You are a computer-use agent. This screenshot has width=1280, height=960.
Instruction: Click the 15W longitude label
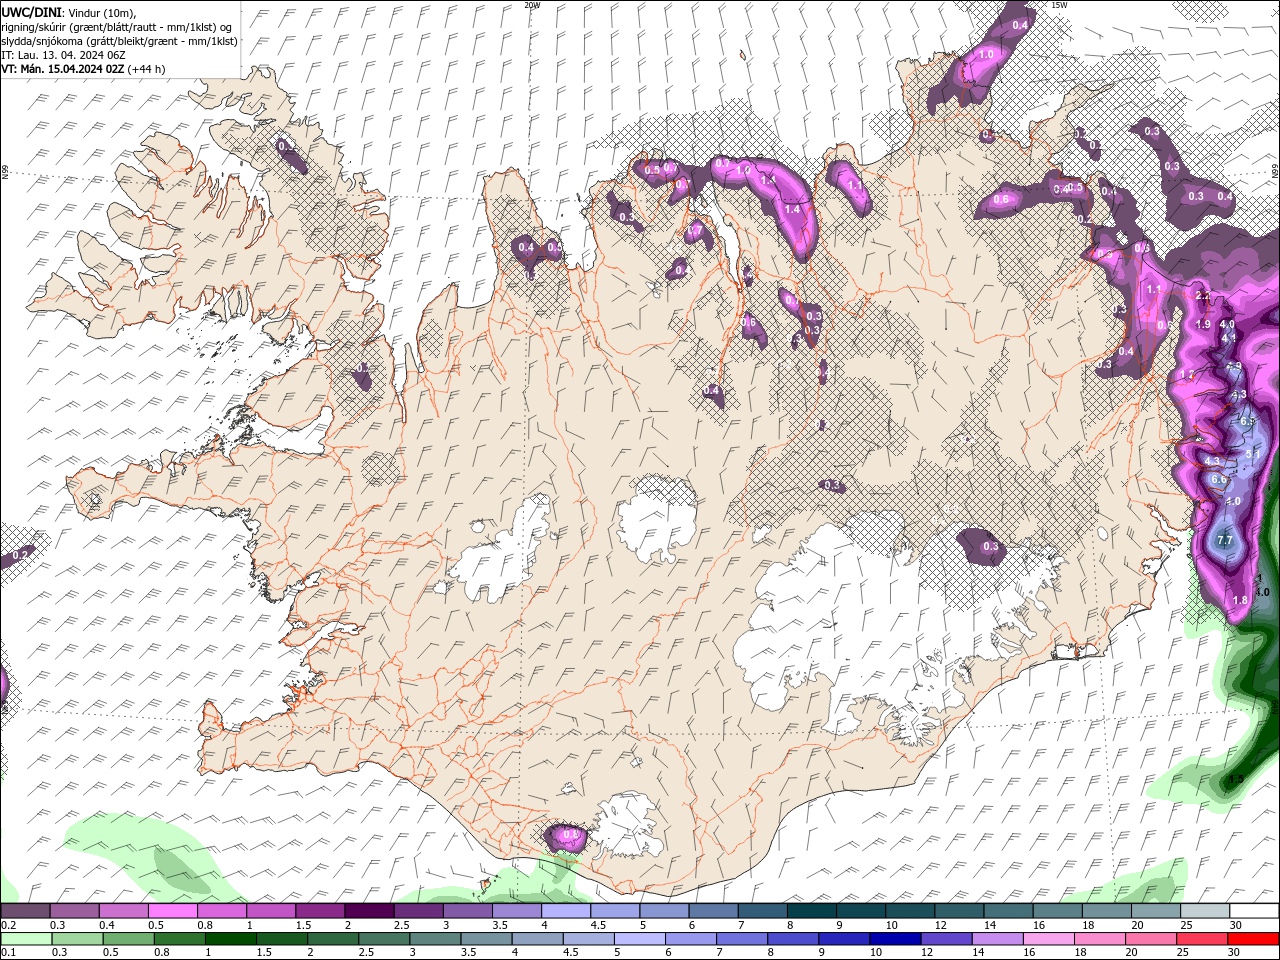click(x=1059, y=5)
